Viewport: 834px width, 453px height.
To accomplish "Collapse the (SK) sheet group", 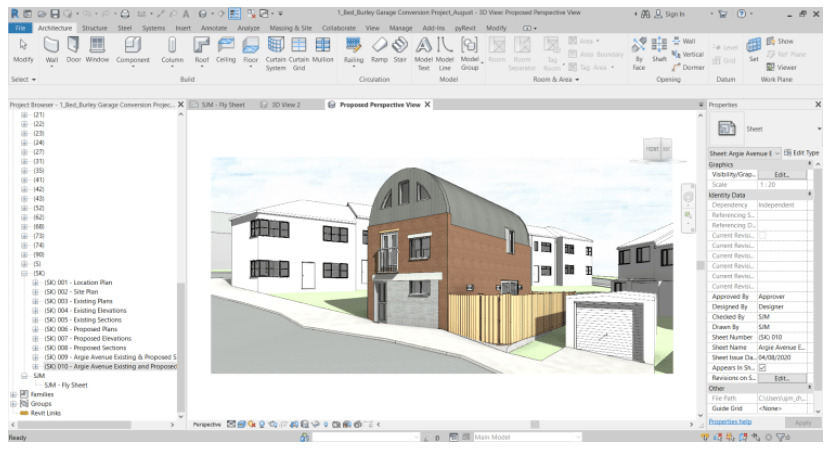I will click(24, 273).
